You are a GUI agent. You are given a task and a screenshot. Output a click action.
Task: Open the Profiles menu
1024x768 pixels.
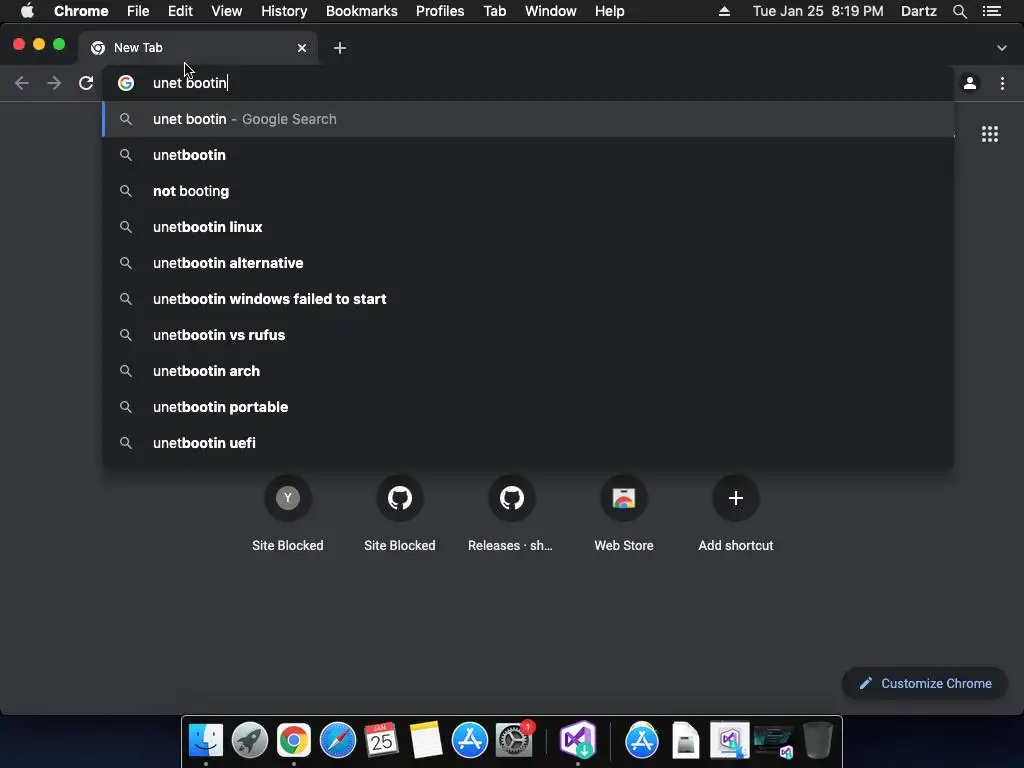coord(440,11)
